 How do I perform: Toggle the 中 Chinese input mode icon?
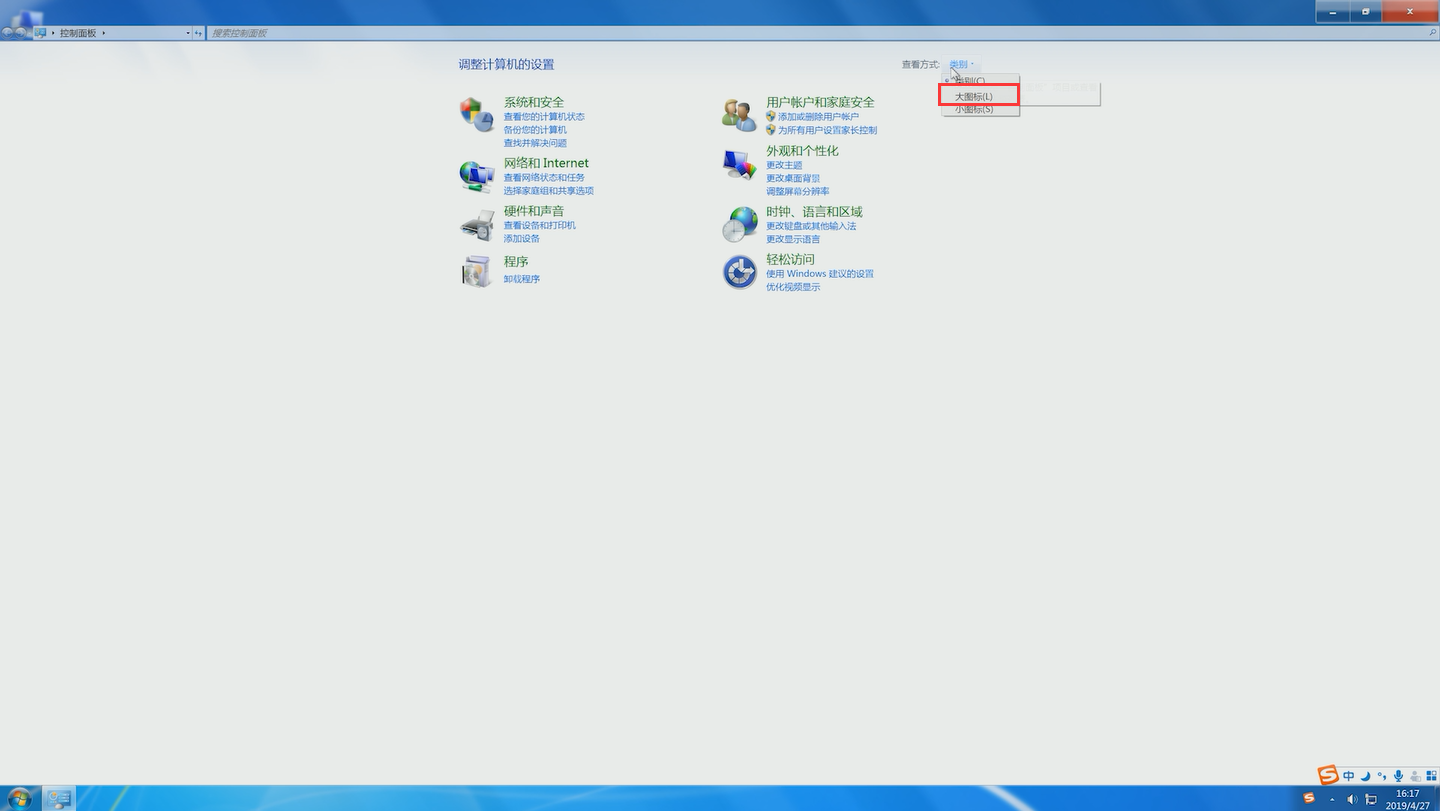tap(1349, 776)
